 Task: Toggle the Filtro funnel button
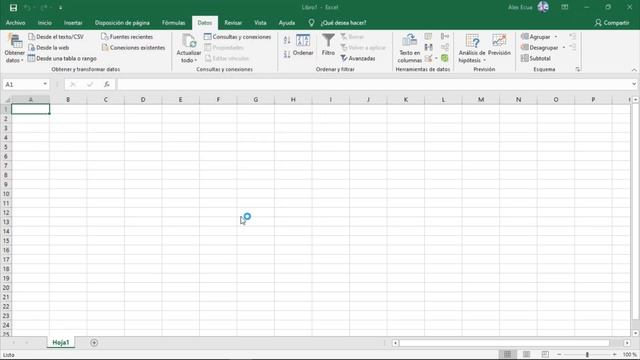328,45
